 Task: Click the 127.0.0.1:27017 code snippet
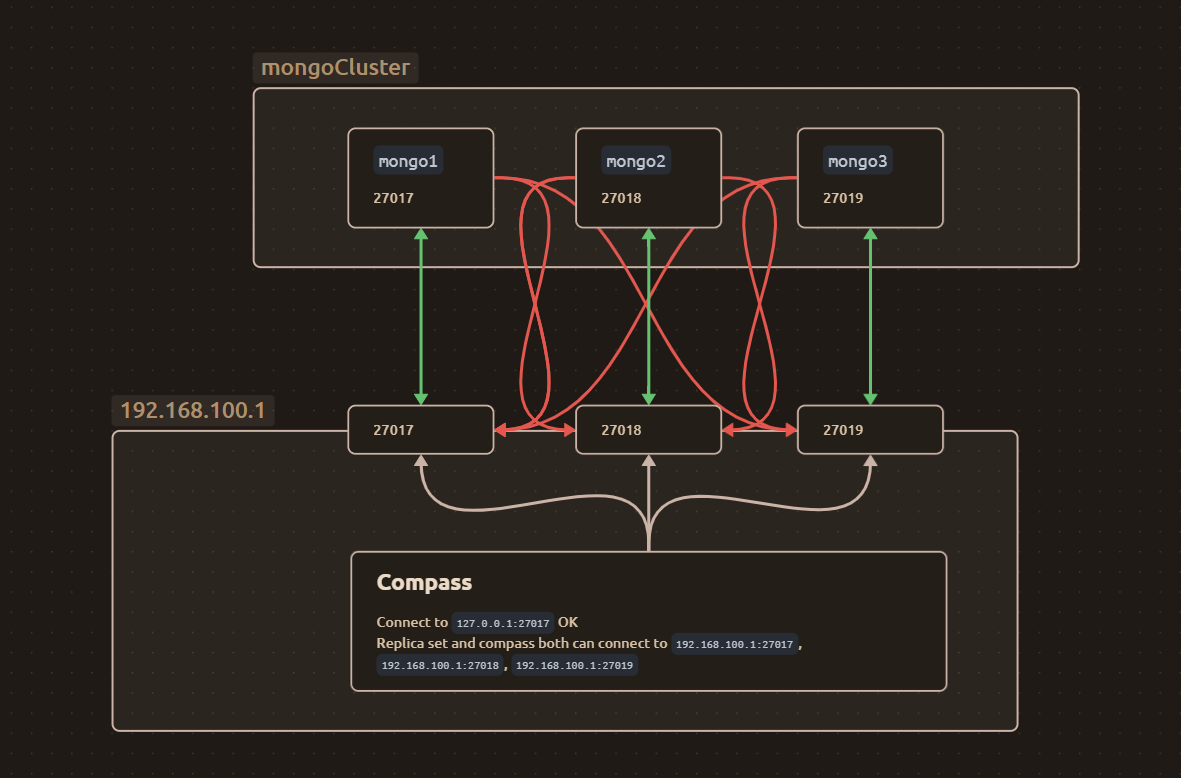click(x=503, y=623)
